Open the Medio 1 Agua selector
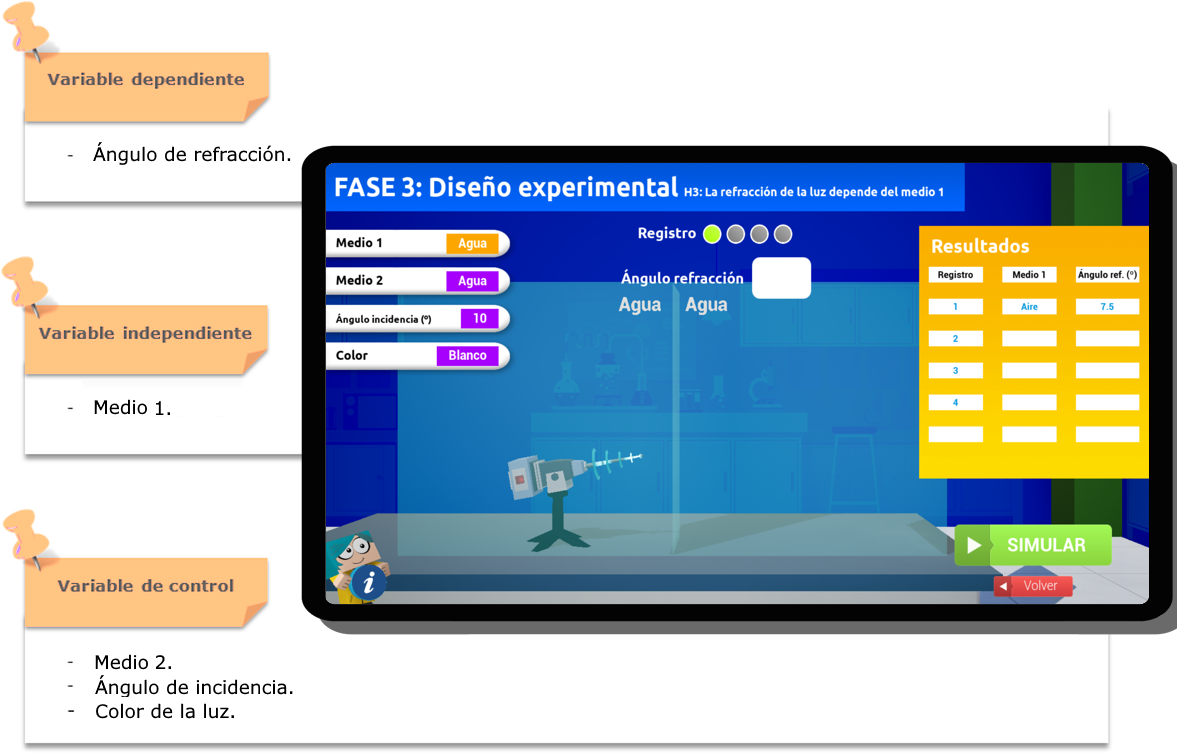 point(472,243)
